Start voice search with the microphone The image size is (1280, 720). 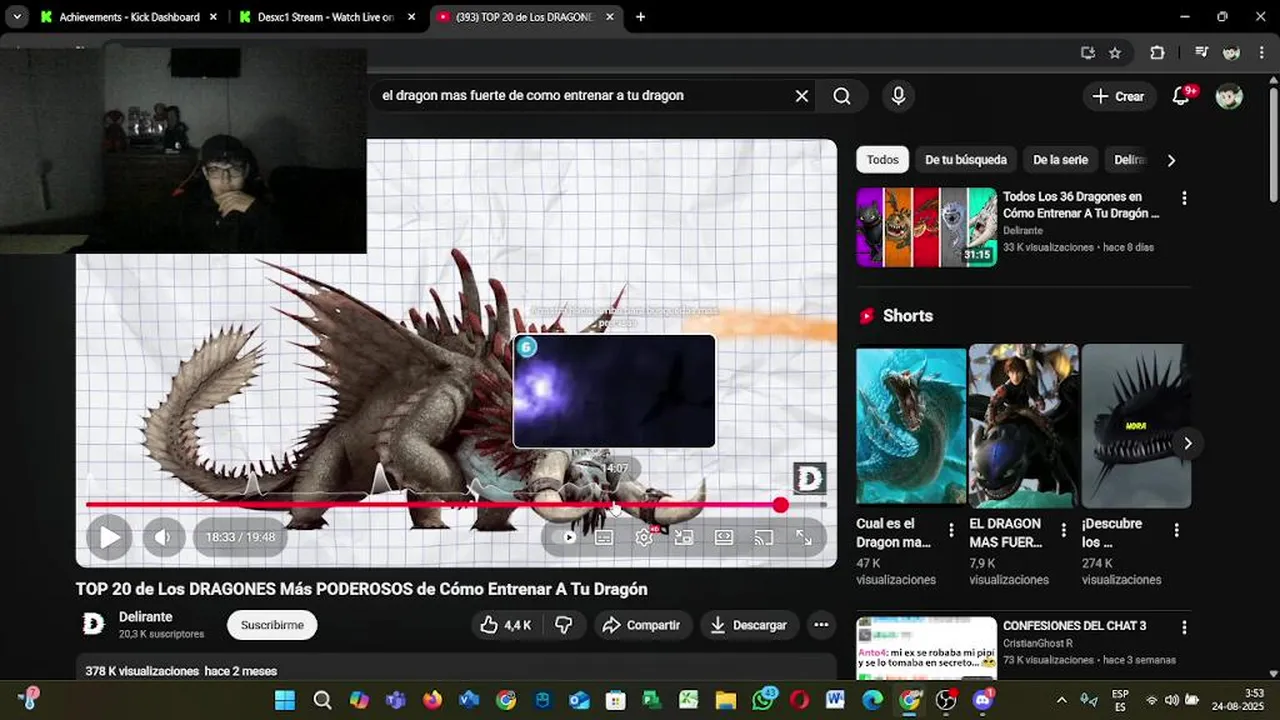pos(898,96)
